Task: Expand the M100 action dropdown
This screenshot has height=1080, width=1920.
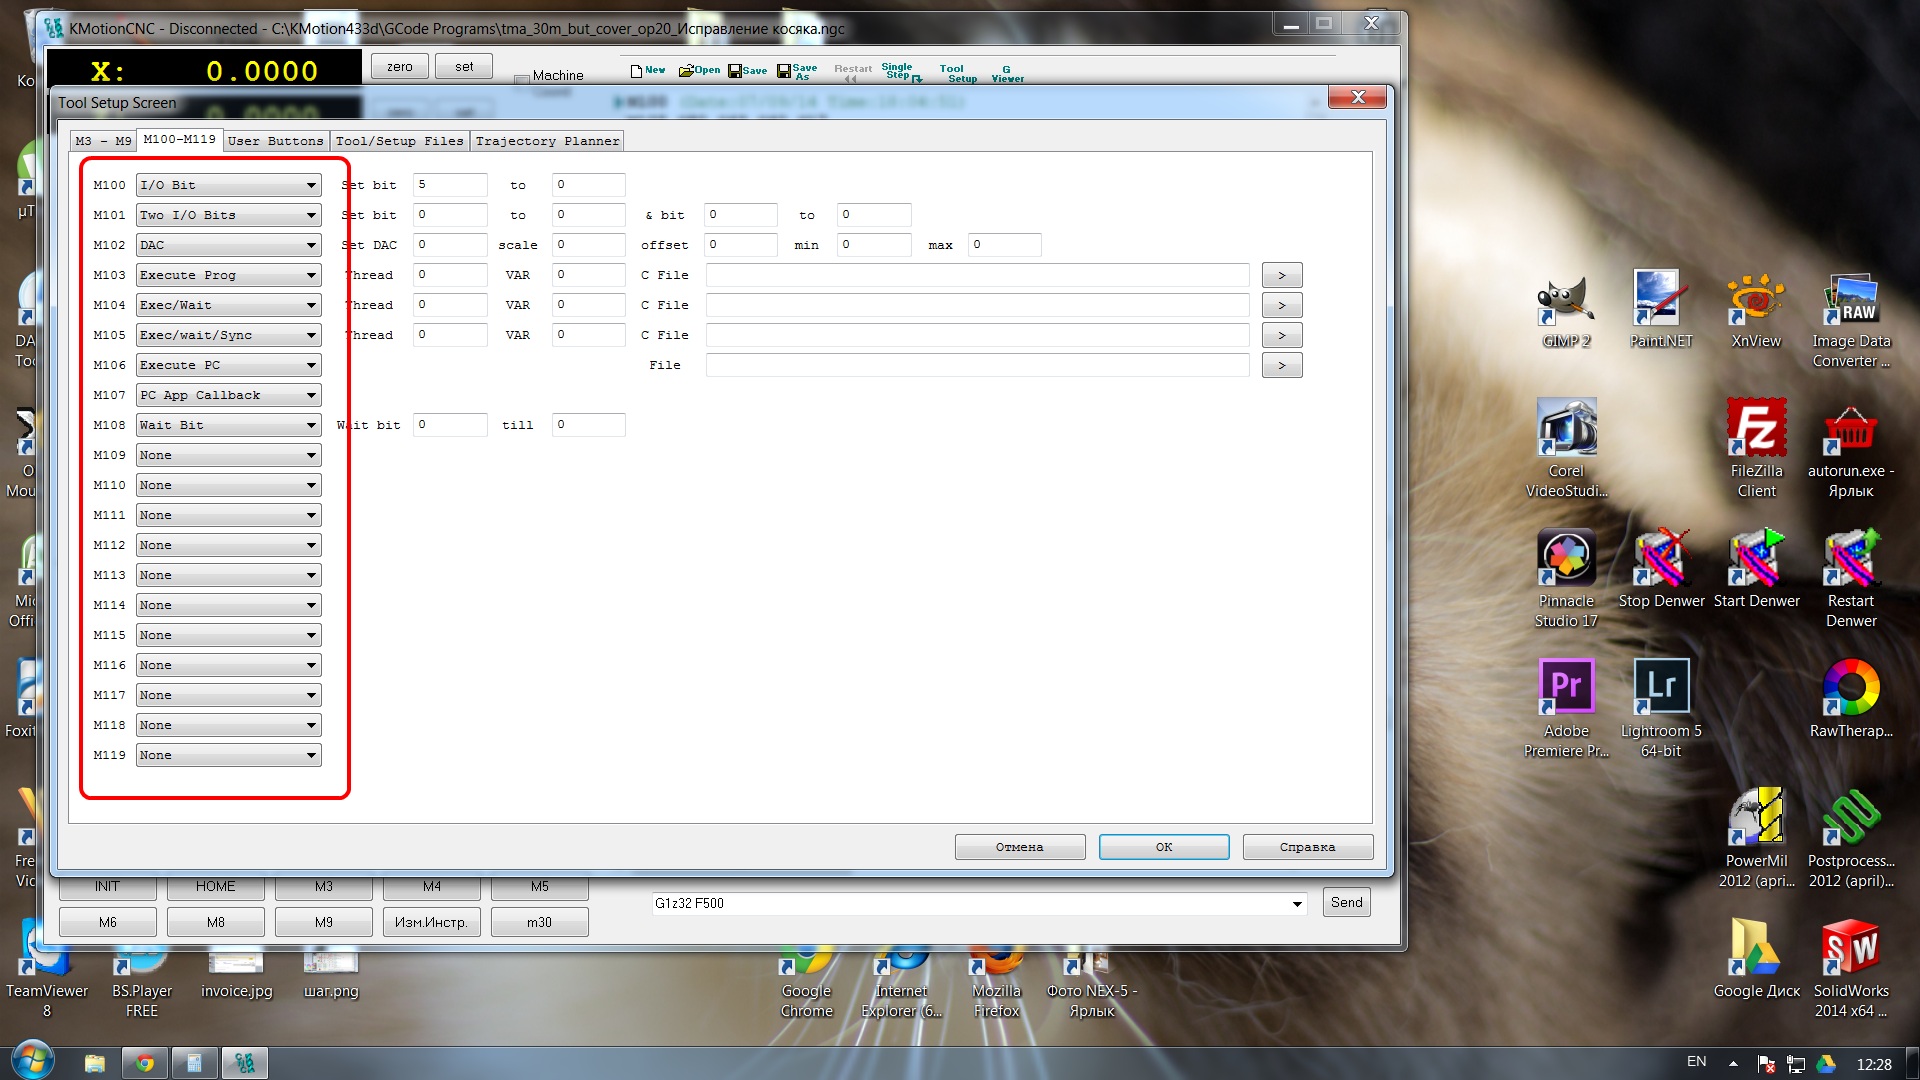Action: [x=311, y=185]
